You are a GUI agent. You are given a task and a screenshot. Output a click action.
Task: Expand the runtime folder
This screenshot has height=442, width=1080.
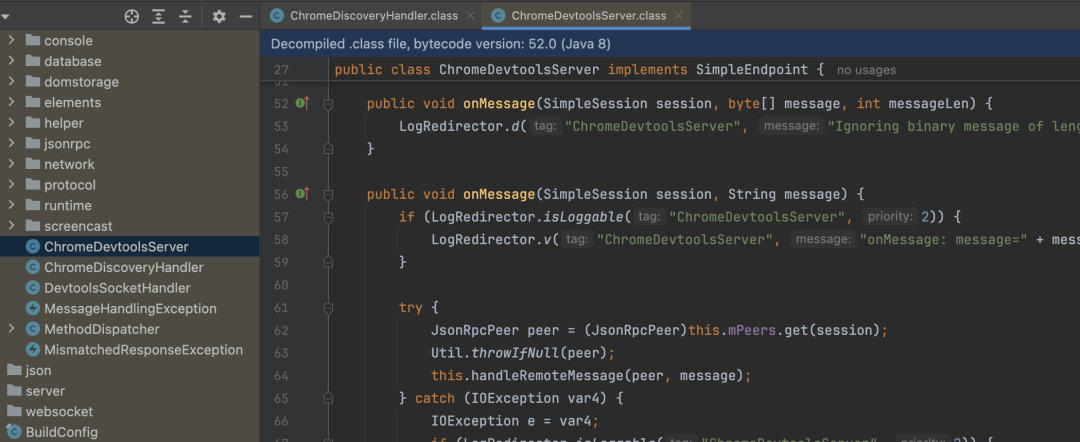pyautogui.click(x=12, y=205)
